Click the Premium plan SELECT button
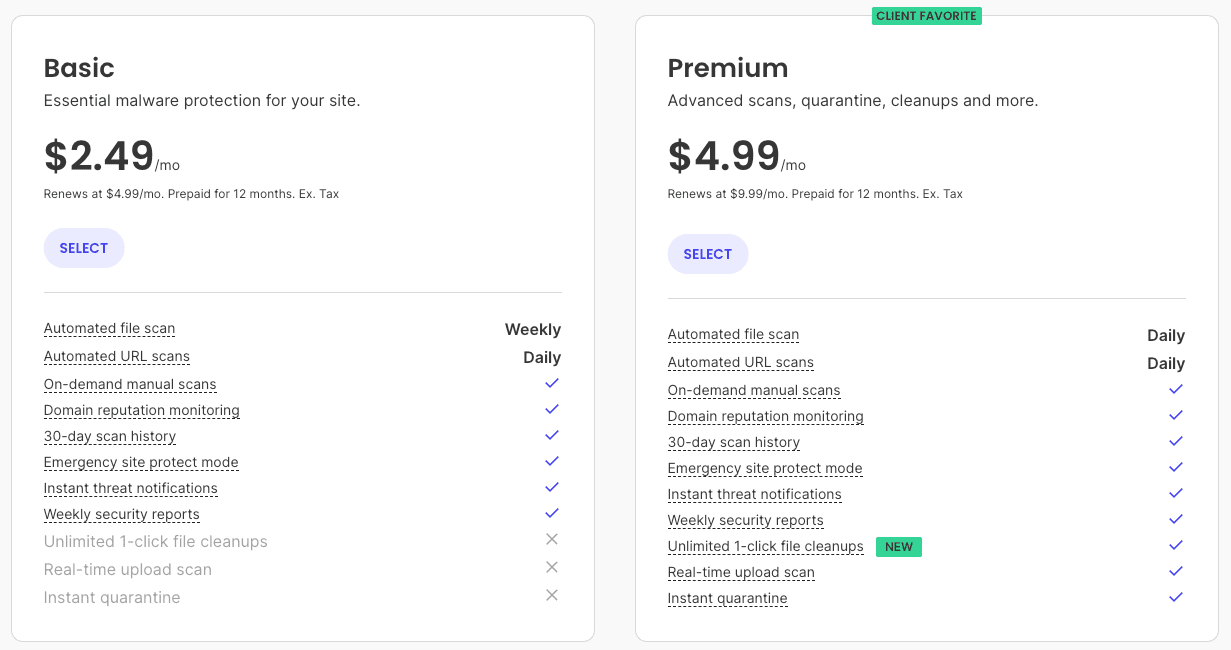The height and width of the screenshot is (650, 1231). coord(708,254)
